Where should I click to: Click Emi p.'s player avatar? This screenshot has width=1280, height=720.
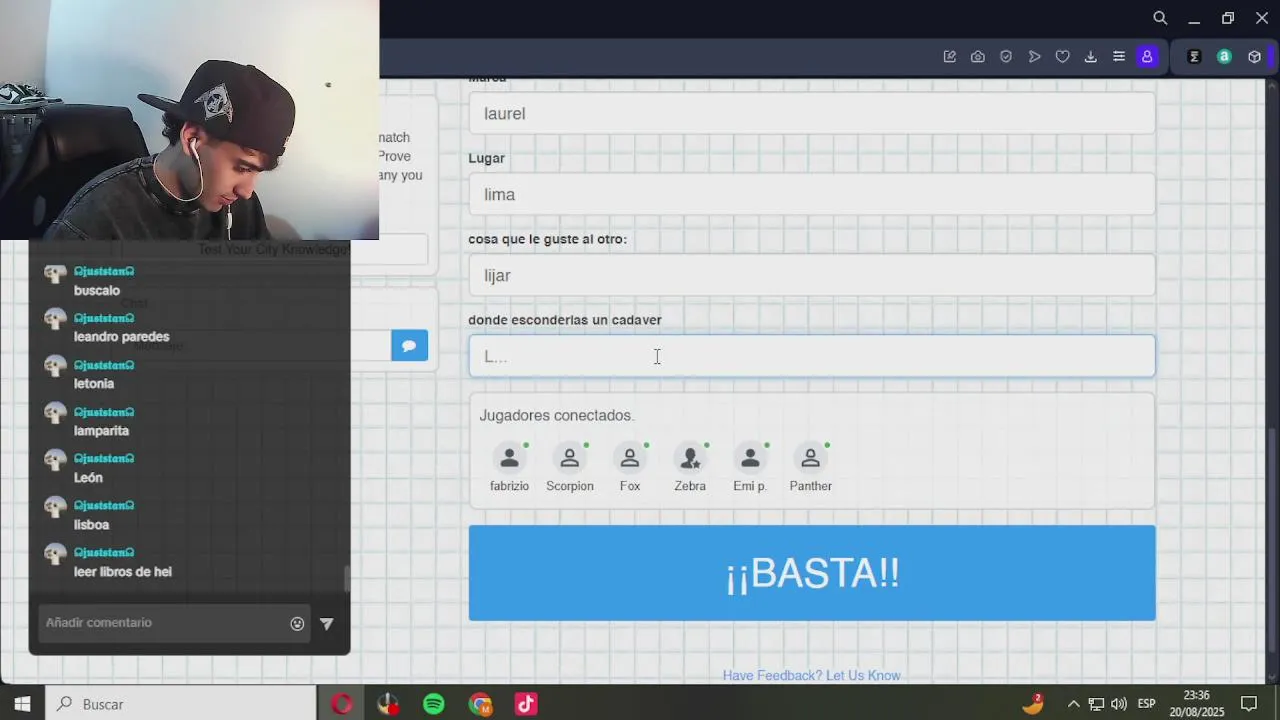[x=750, y=458]
